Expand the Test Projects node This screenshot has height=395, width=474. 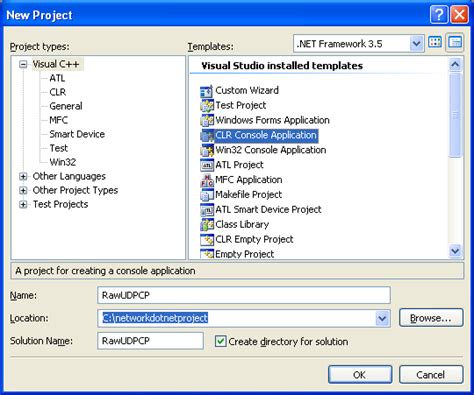pos(23,204)
